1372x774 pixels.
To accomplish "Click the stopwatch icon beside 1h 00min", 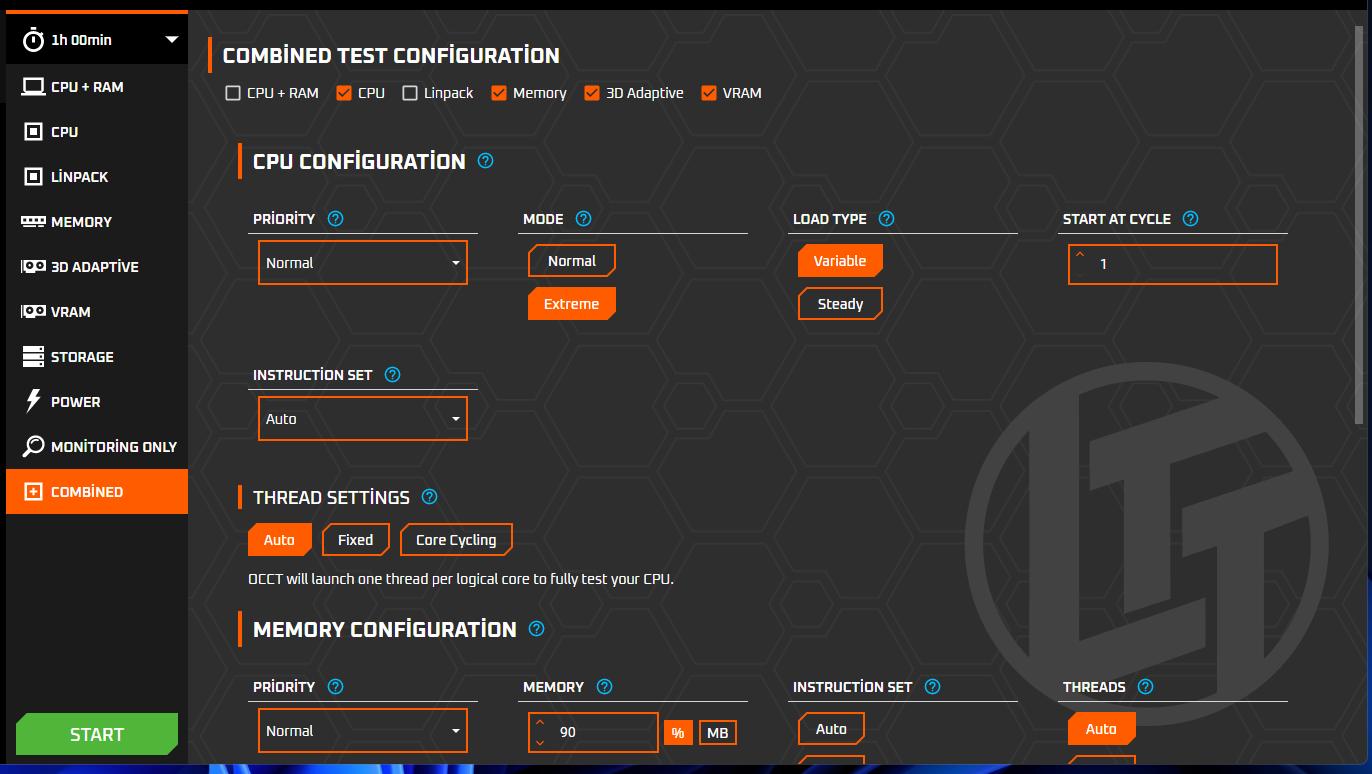I will [x=34, y=40].
